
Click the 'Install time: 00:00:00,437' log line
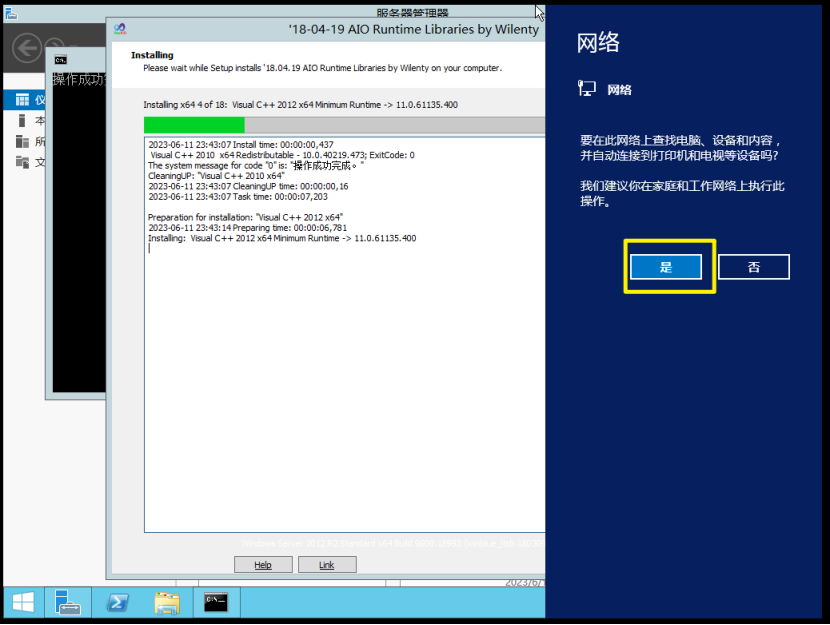click(241, 144)
